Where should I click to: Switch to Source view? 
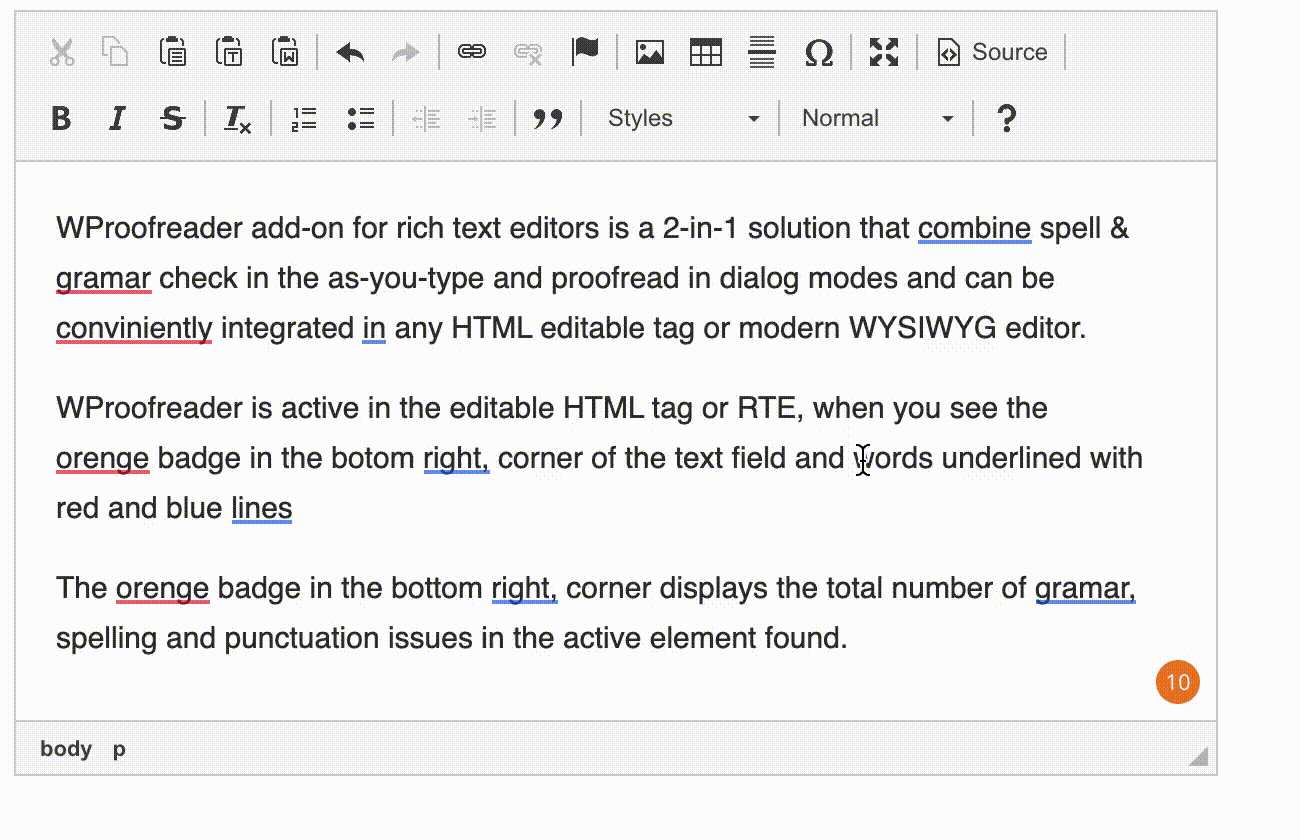click(992, 52)
